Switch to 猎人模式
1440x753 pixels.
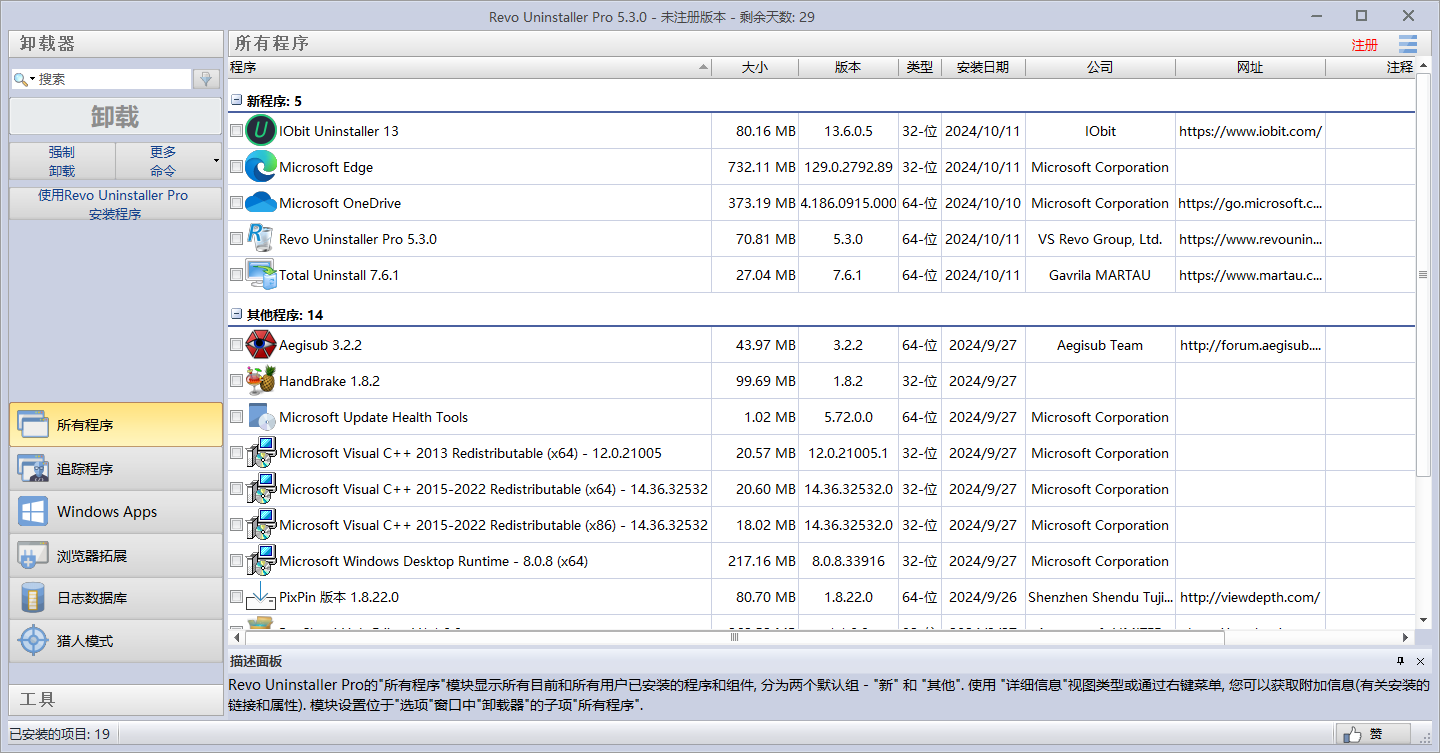click(x=116, y=641)
